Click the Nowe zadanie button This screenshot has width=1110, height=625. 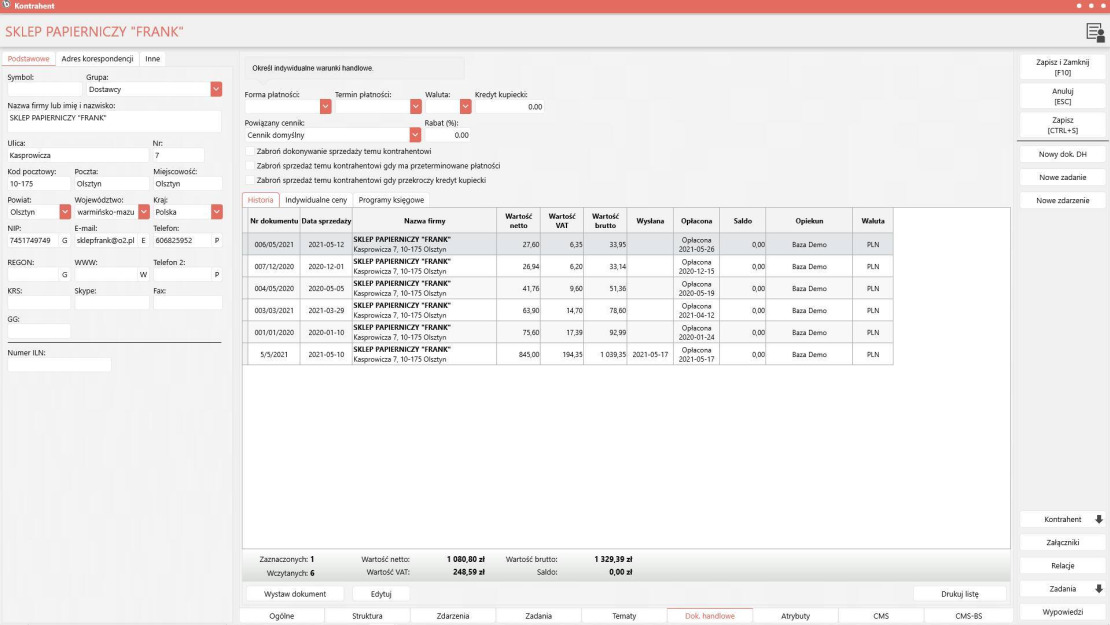click(1063, 178)
